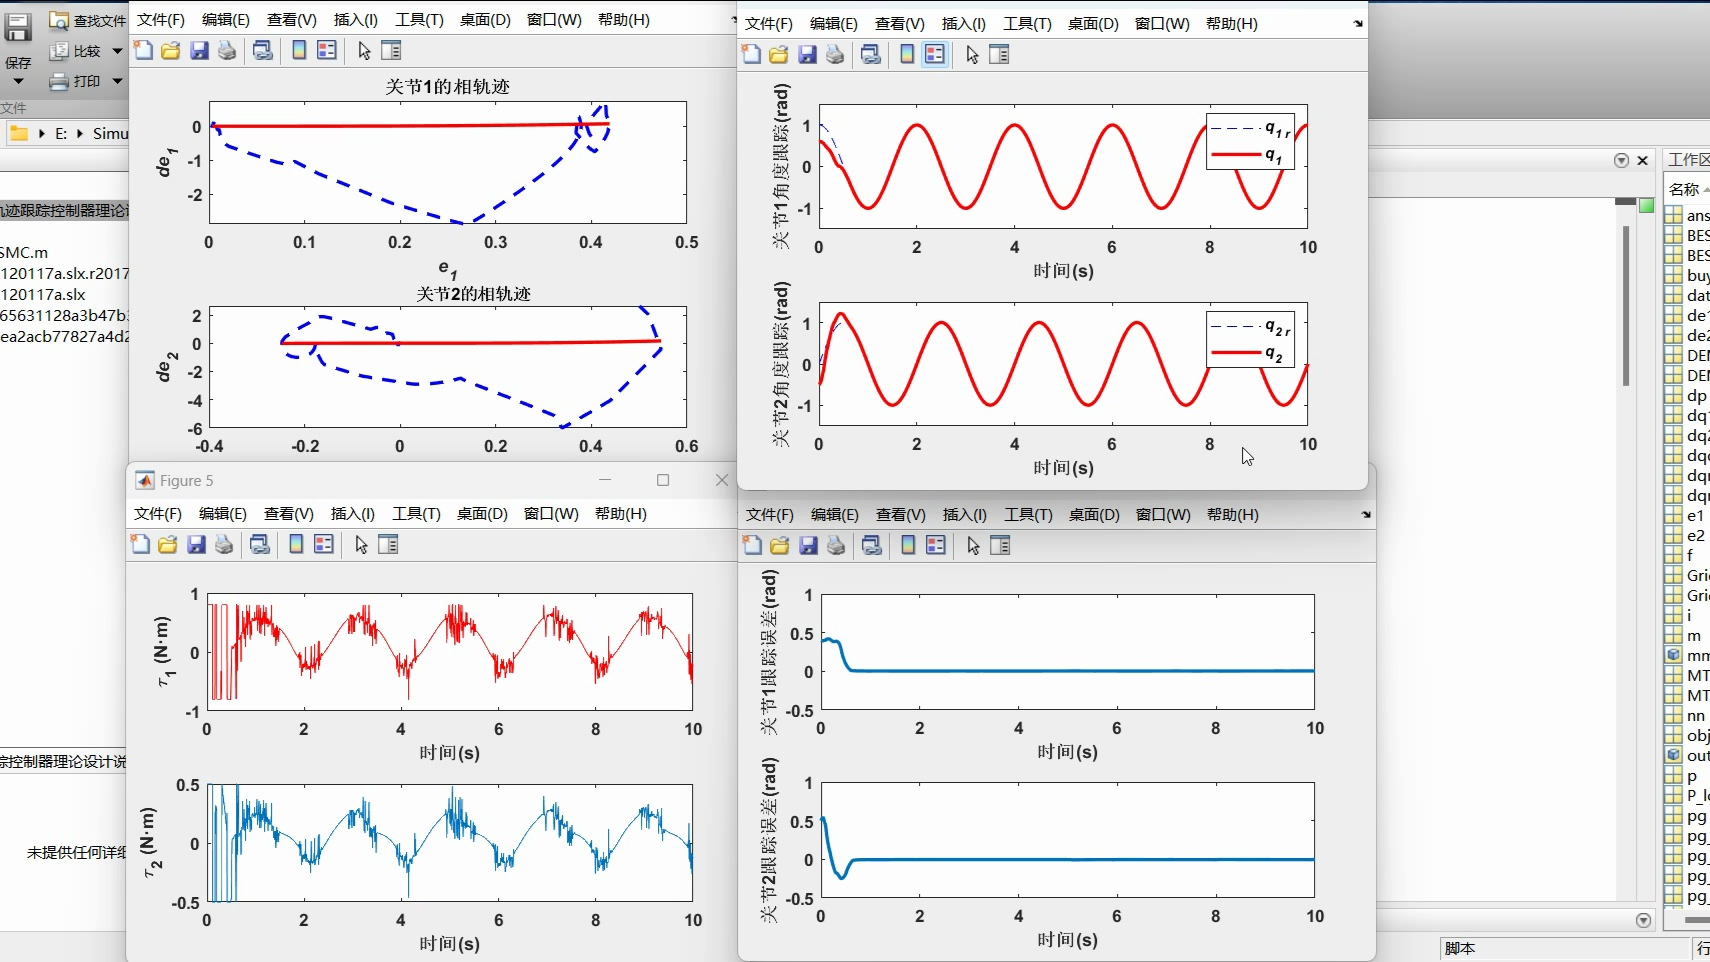Print icon in phase trajectory figure toolbar

[x=227, y=50]
